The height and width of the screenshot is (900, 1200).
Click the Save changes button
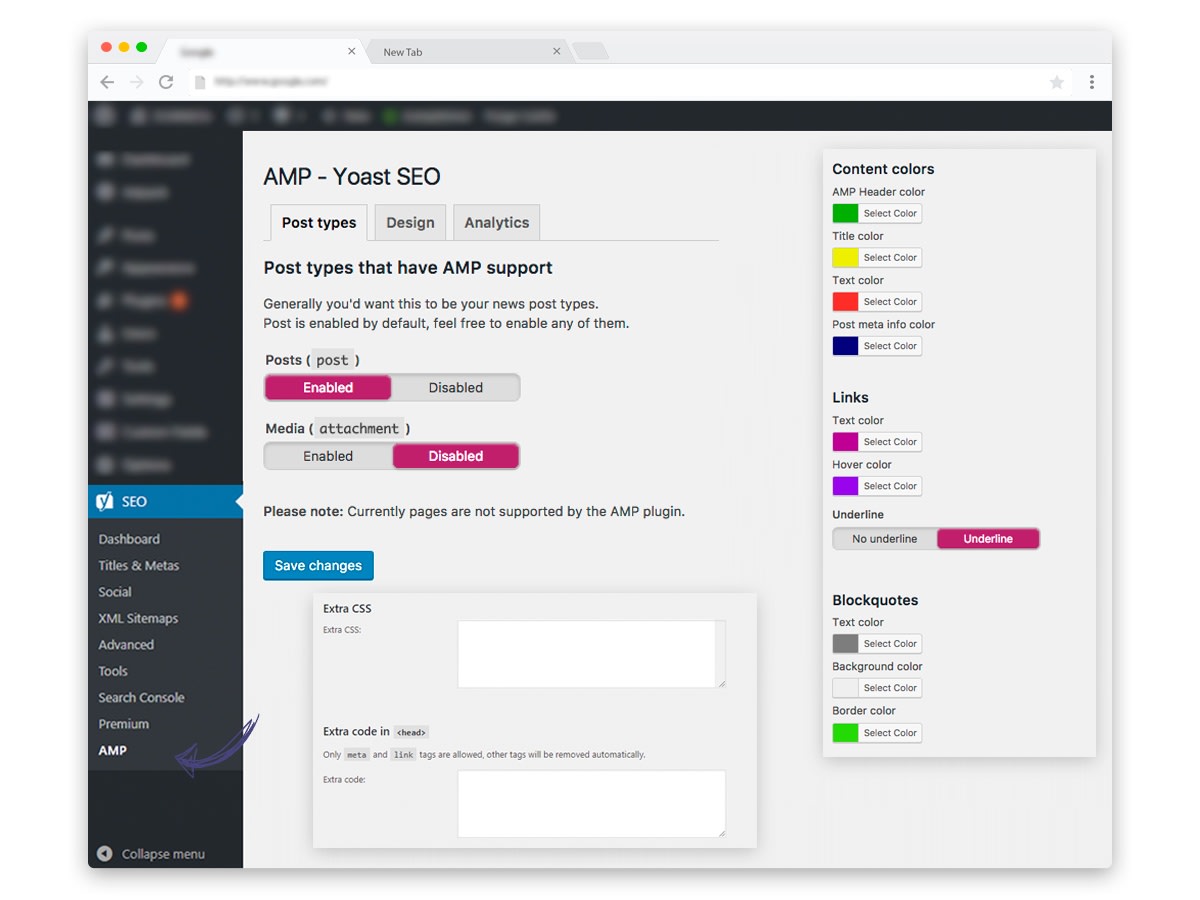pos(318,566)
